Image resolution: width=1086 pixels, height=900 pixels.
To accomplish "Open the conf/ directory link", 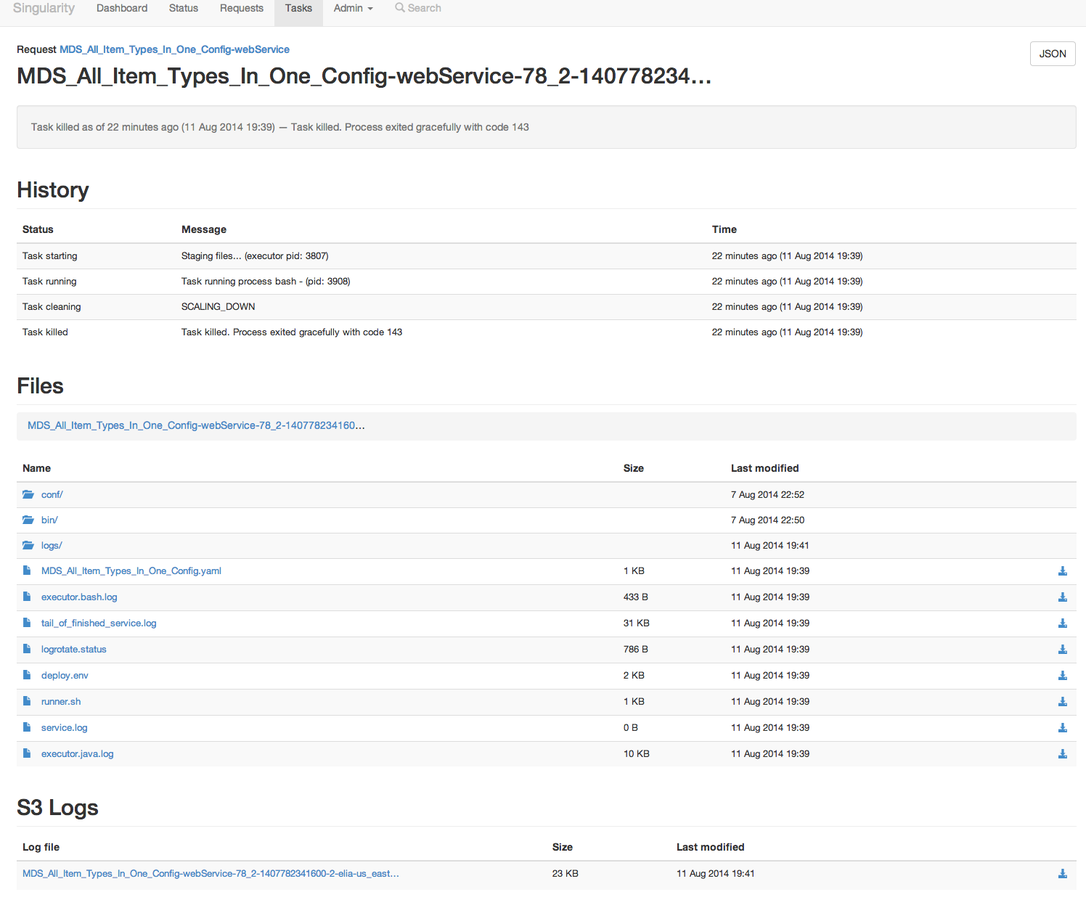I will 52,495.
